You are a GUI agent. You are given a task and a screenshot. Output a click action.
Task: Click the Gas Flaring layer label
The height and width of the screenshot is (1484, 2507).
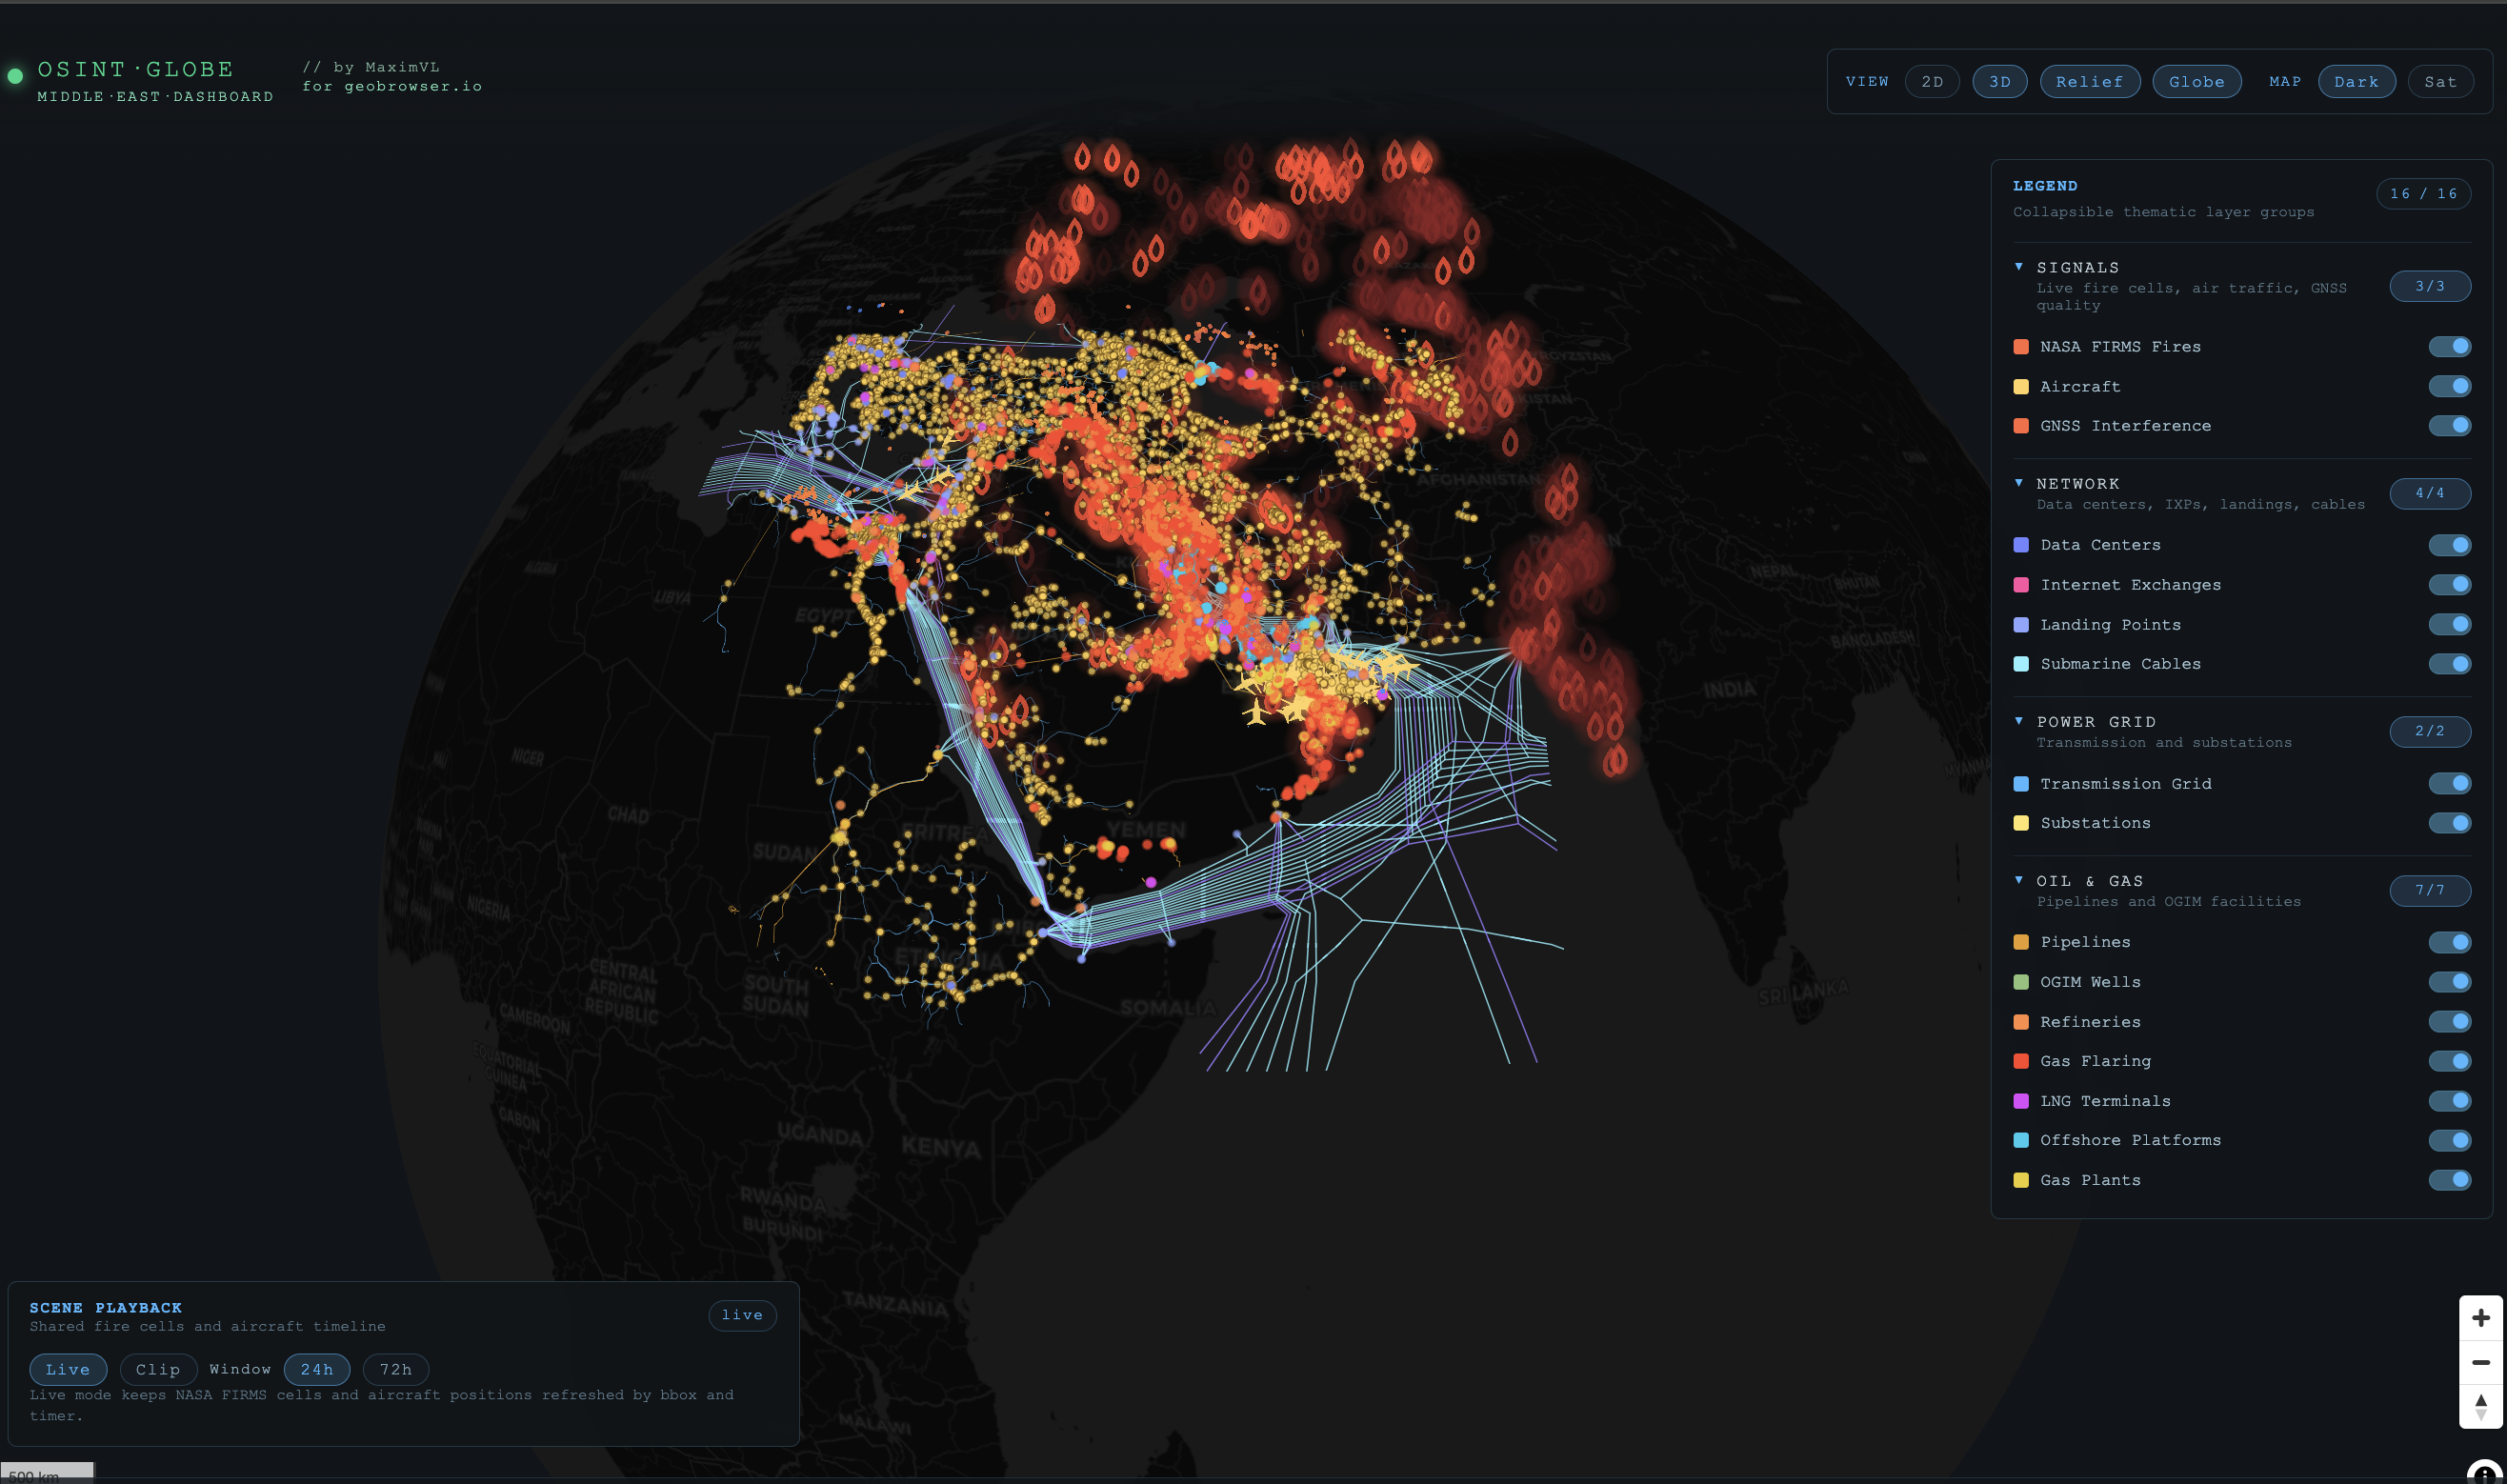(2095, 1061)
